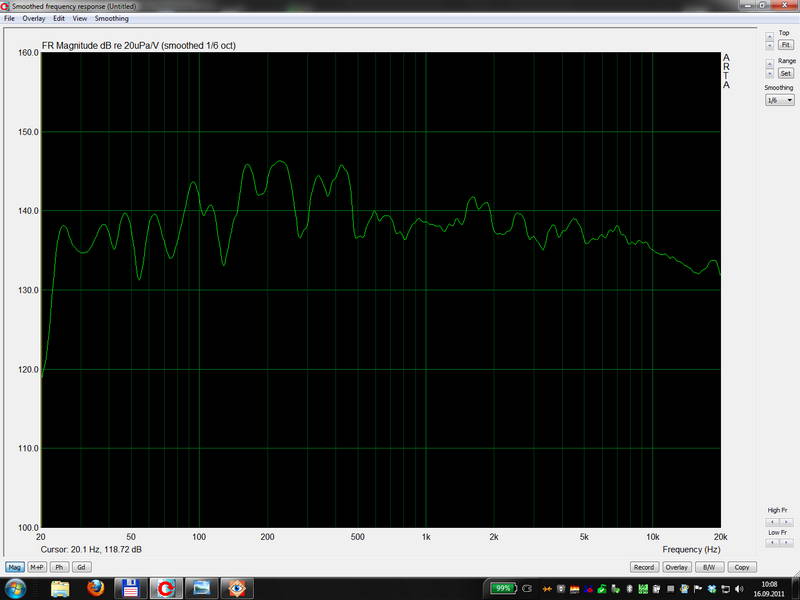800x600 pixels.
Task: Launch Firefox from the taskbar
Action: [x=95, y=588]
